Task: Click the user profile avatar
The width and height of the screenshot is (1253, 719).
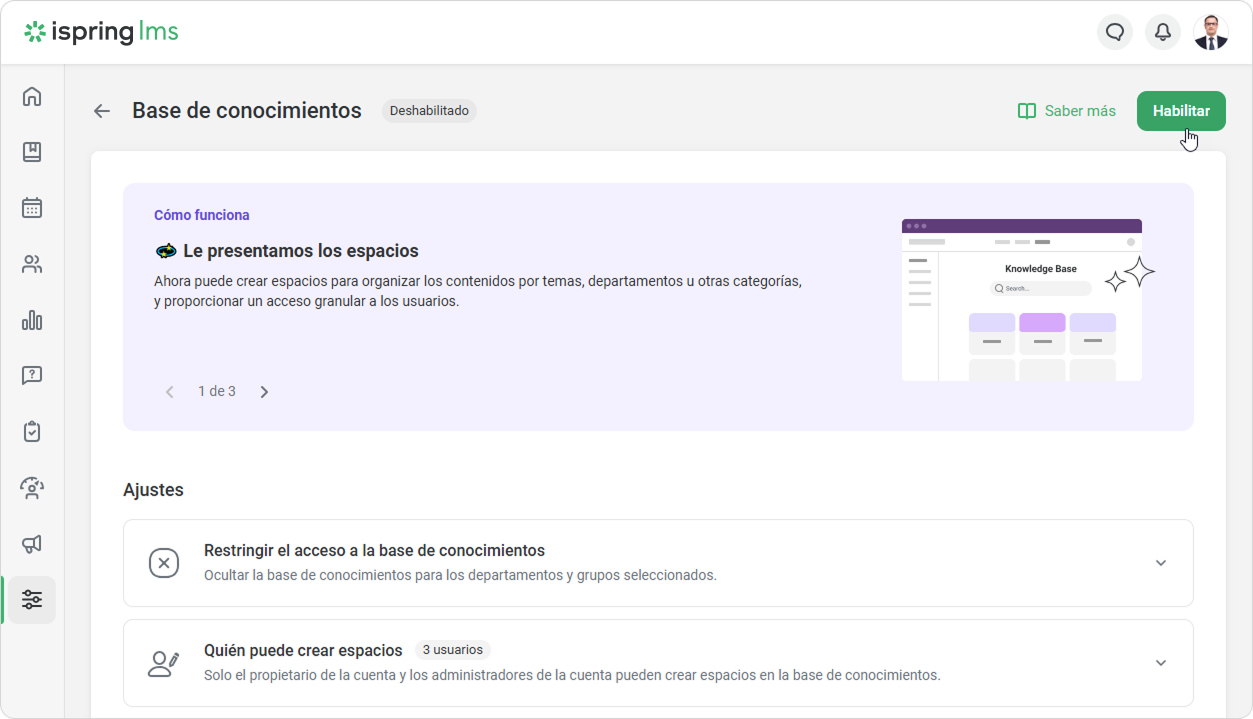Action: point(1211,32)
